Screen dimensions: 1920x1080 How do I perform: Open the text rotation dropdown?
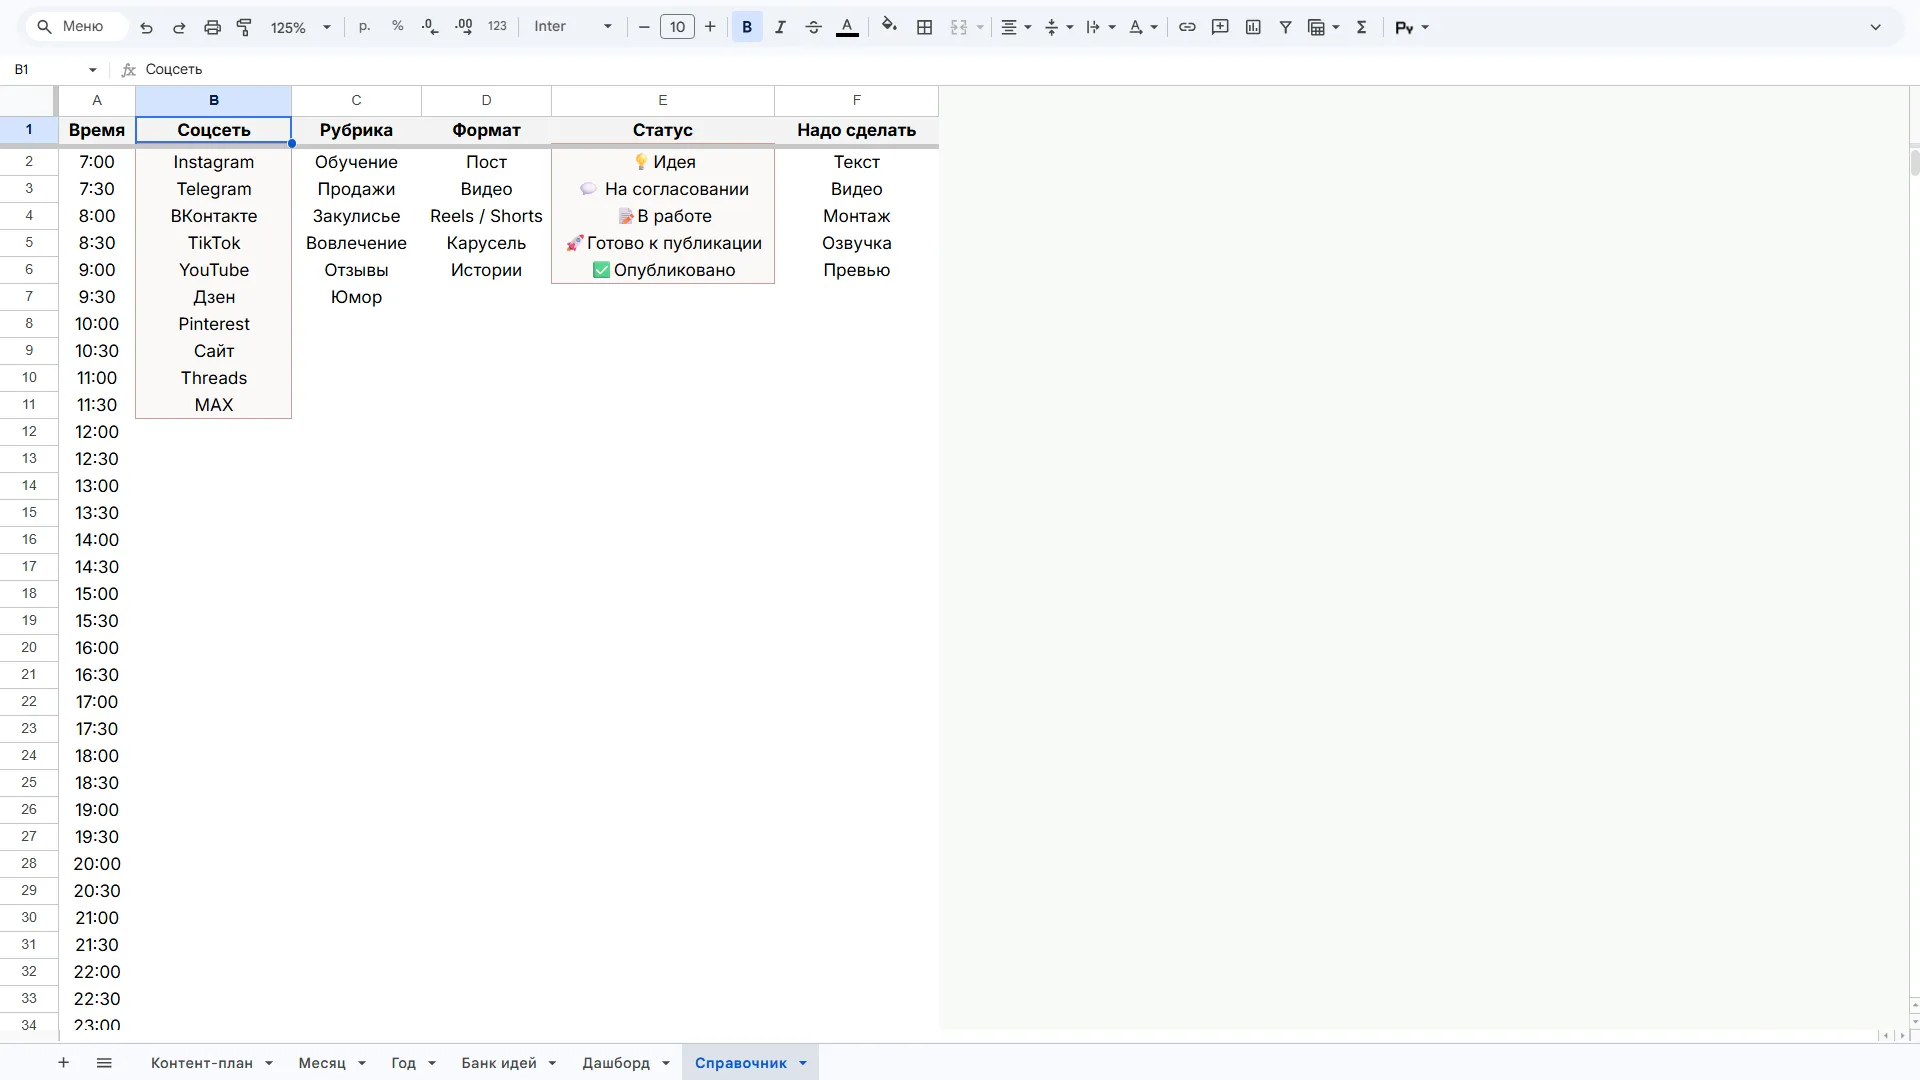tap(1143, 27)
